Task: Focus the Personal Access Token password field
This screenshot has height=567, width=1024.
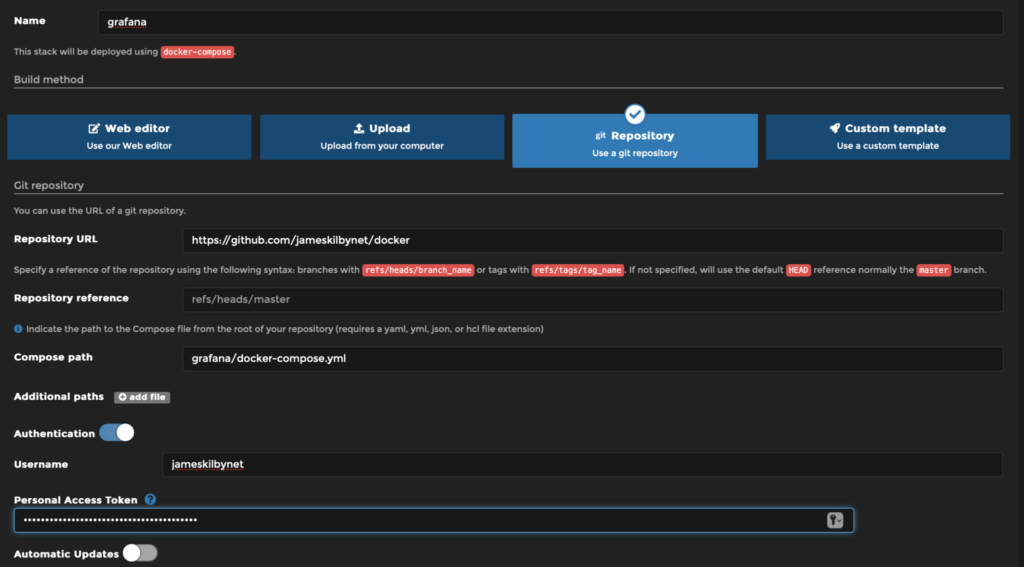Action: [420, 520]
